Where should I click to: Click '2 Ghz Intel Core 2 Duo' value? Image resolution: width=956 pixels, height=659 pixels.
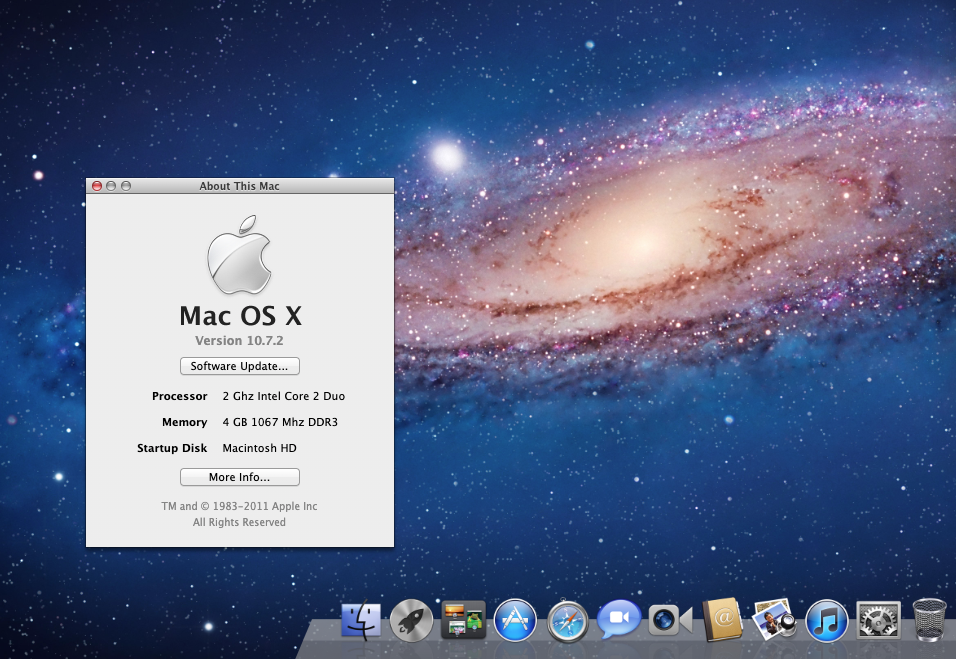[284, 396]
